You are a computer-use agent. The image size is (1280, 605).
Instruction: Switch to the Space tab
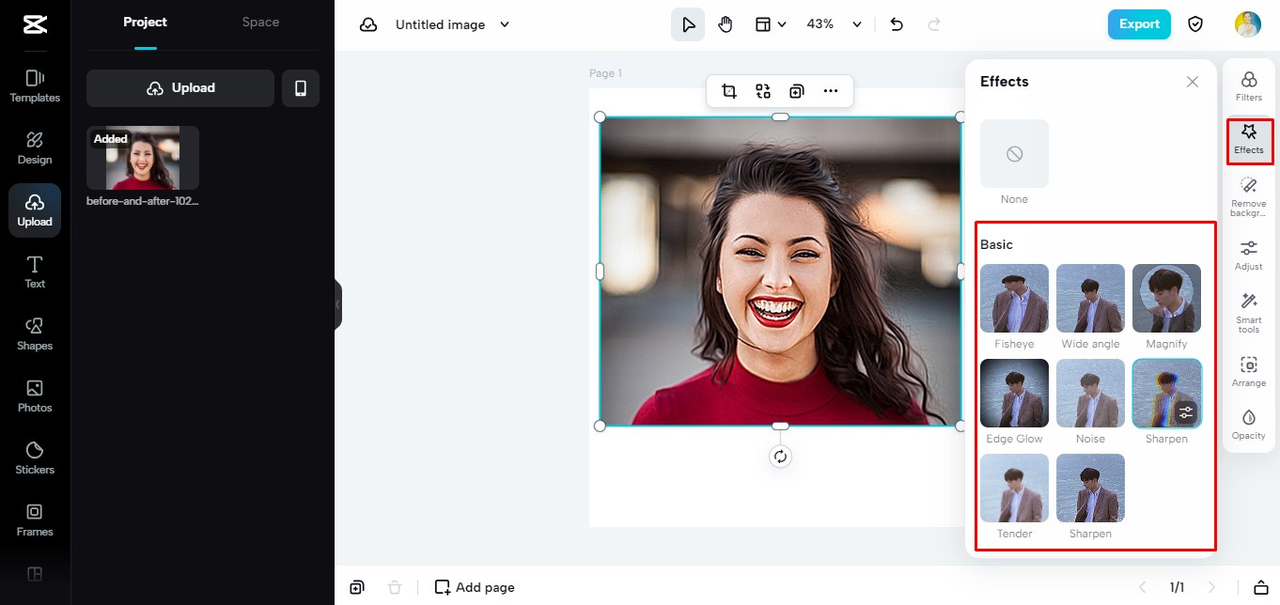coord(261,22)
